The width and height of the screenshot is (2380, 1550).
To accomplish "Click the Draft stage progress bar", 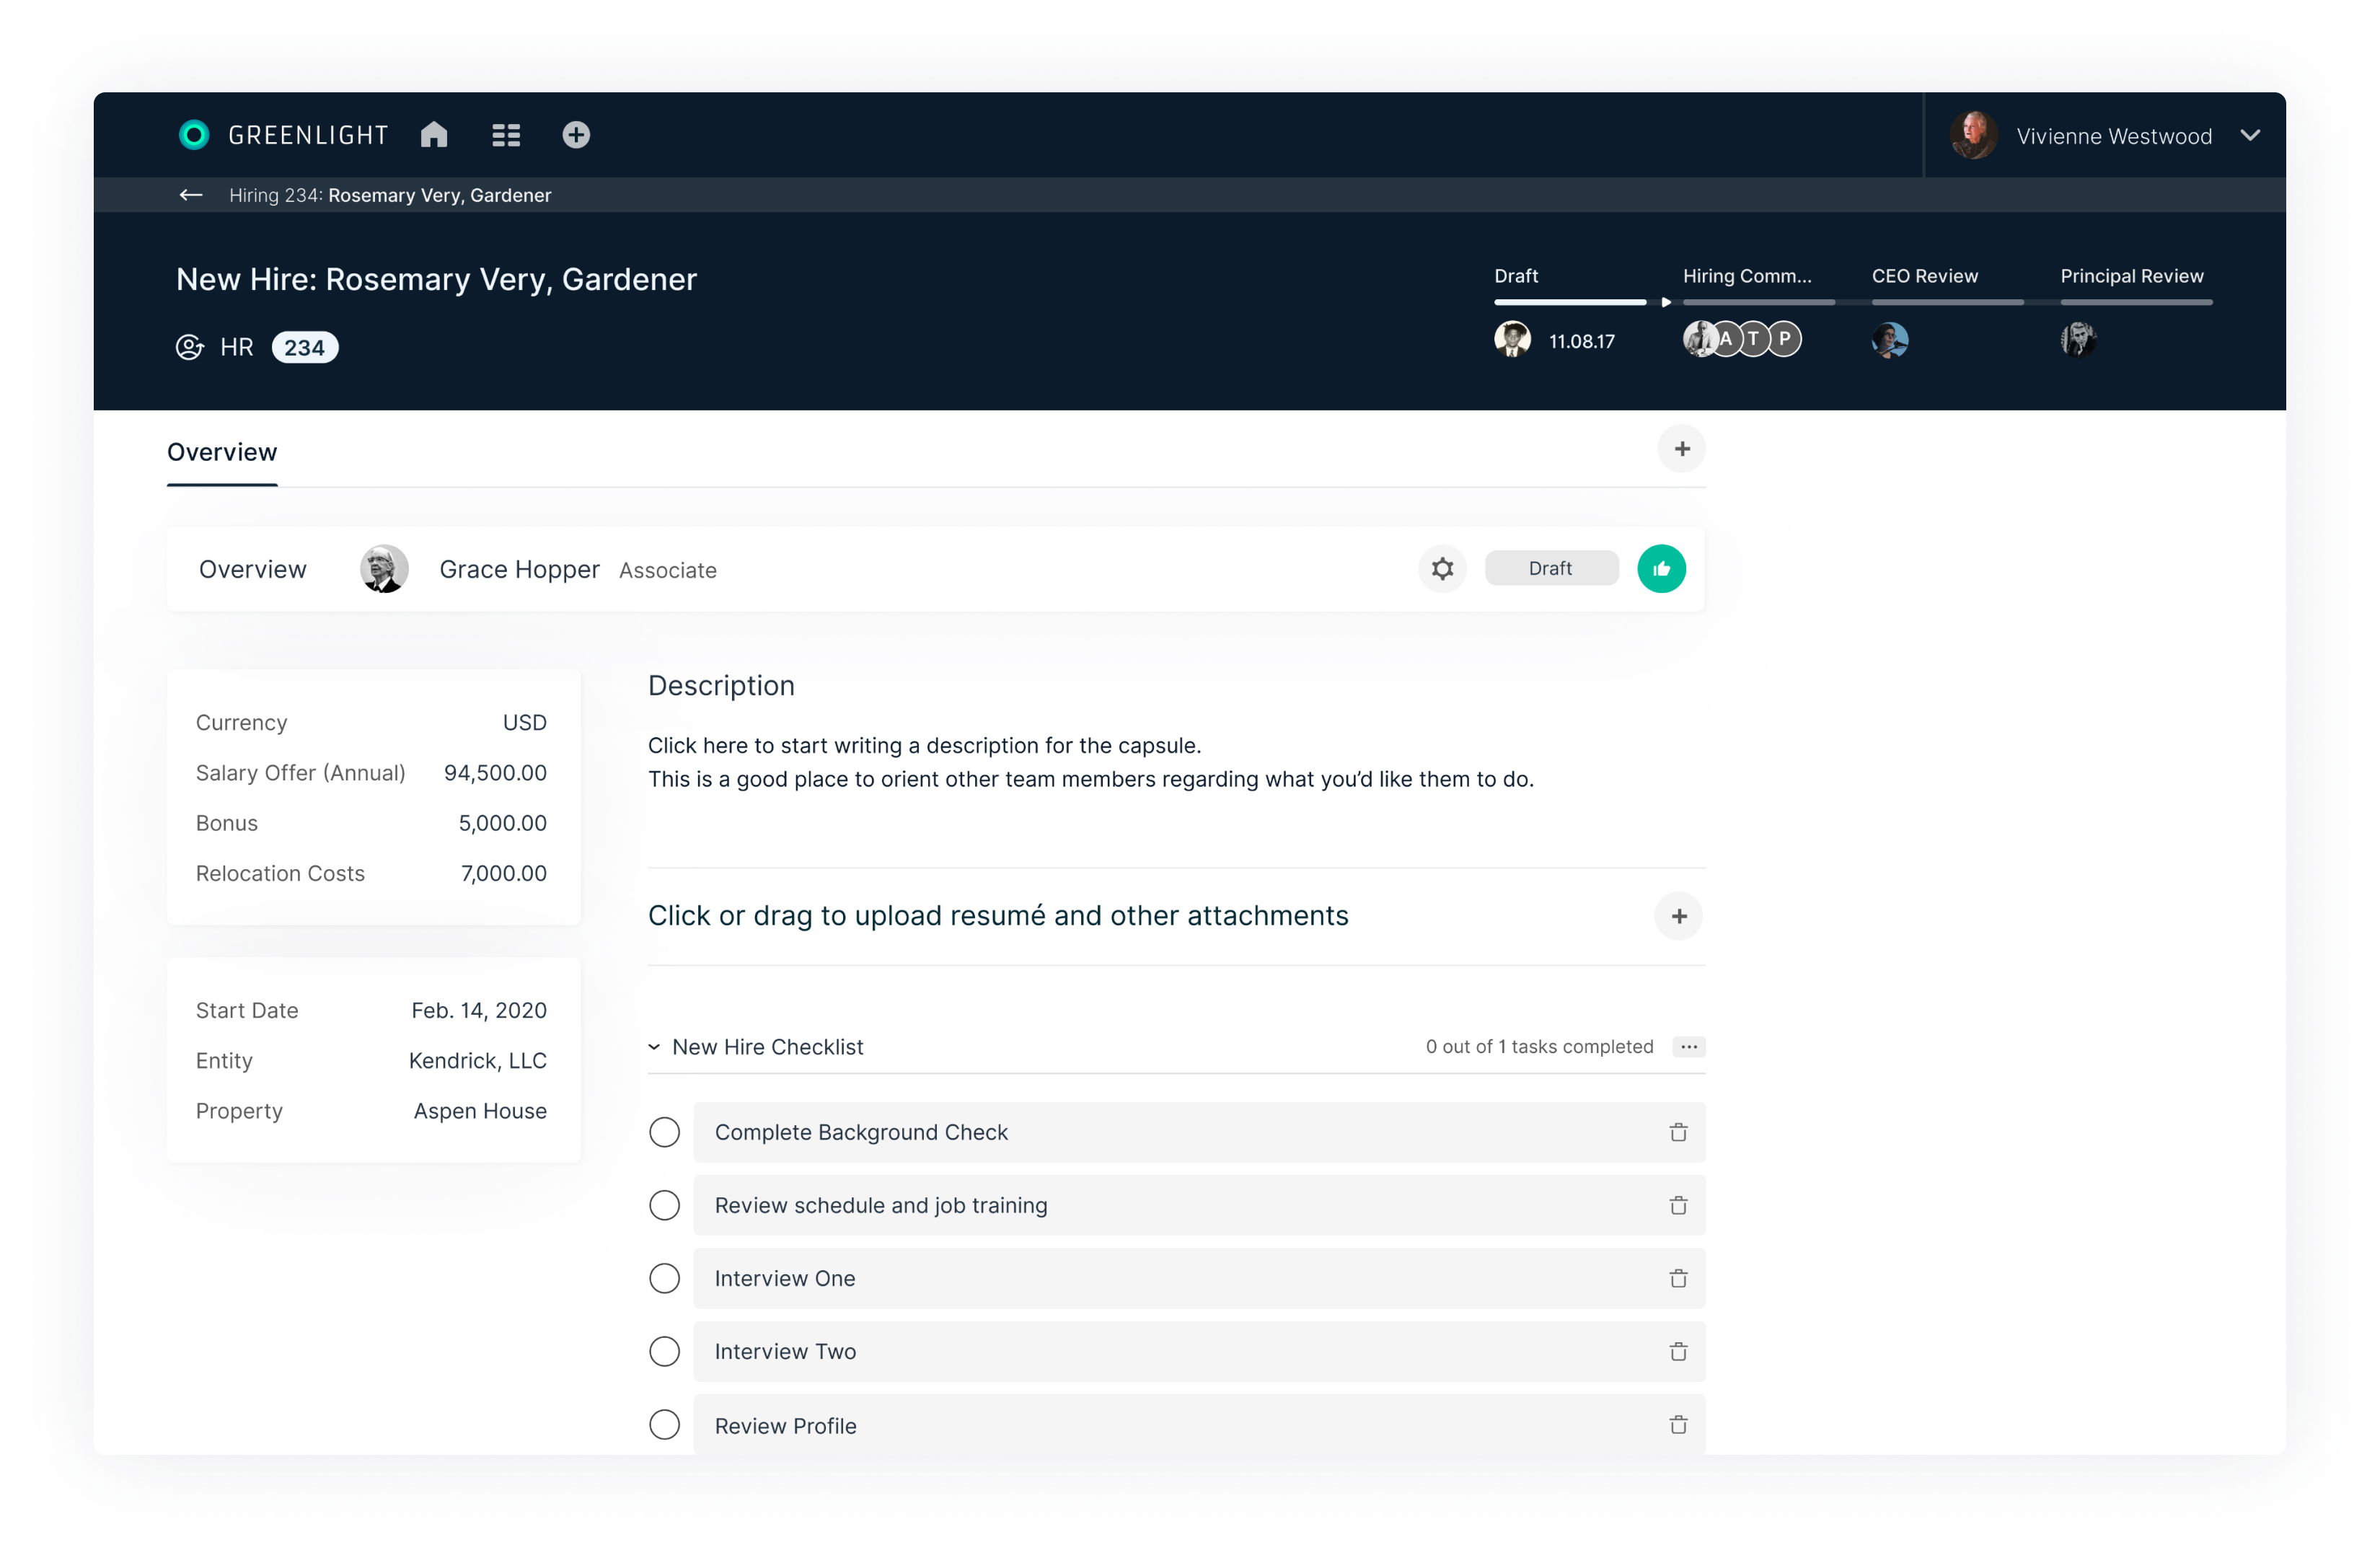I will click(1570, 302).
